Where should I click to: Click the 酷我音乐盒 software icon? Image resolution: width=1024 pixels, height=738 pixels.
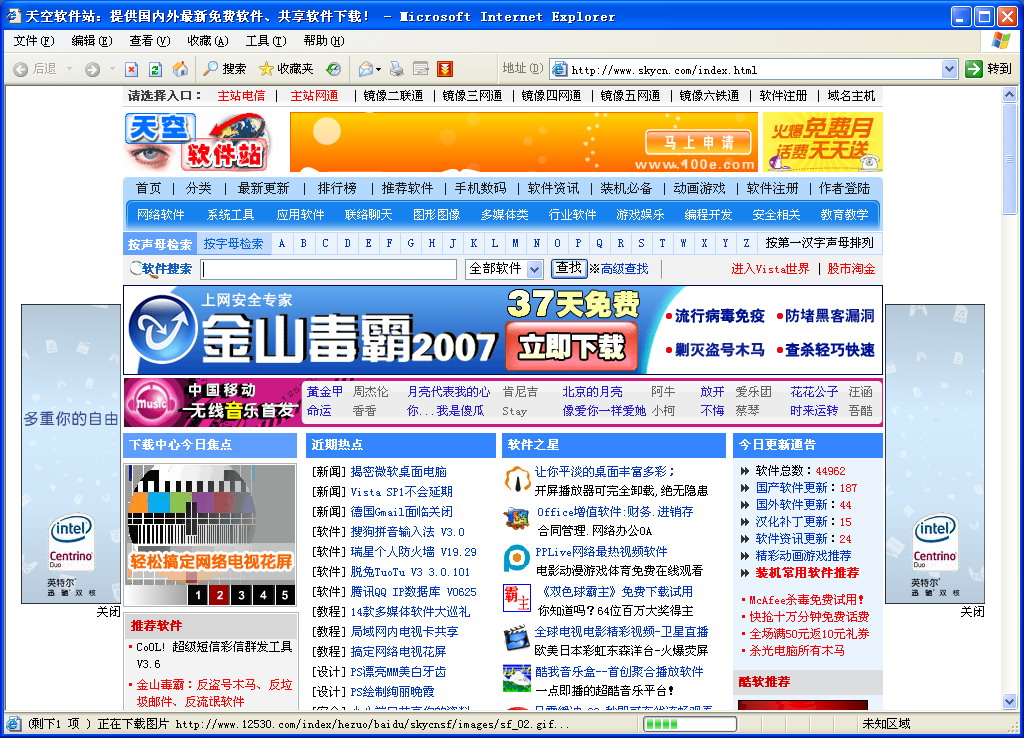pyautogui.click(x=517, y=679)
